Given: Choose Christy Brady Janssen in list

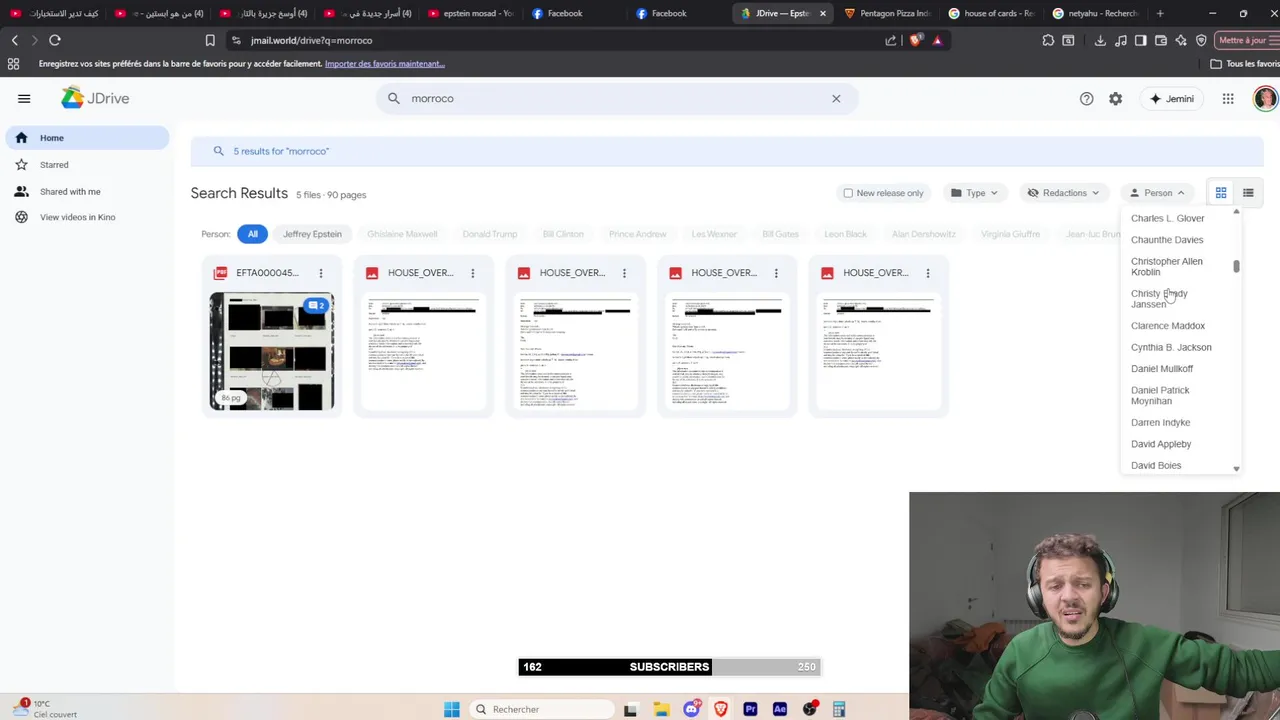Looking at the screenshot, I should pos(1160,299).
